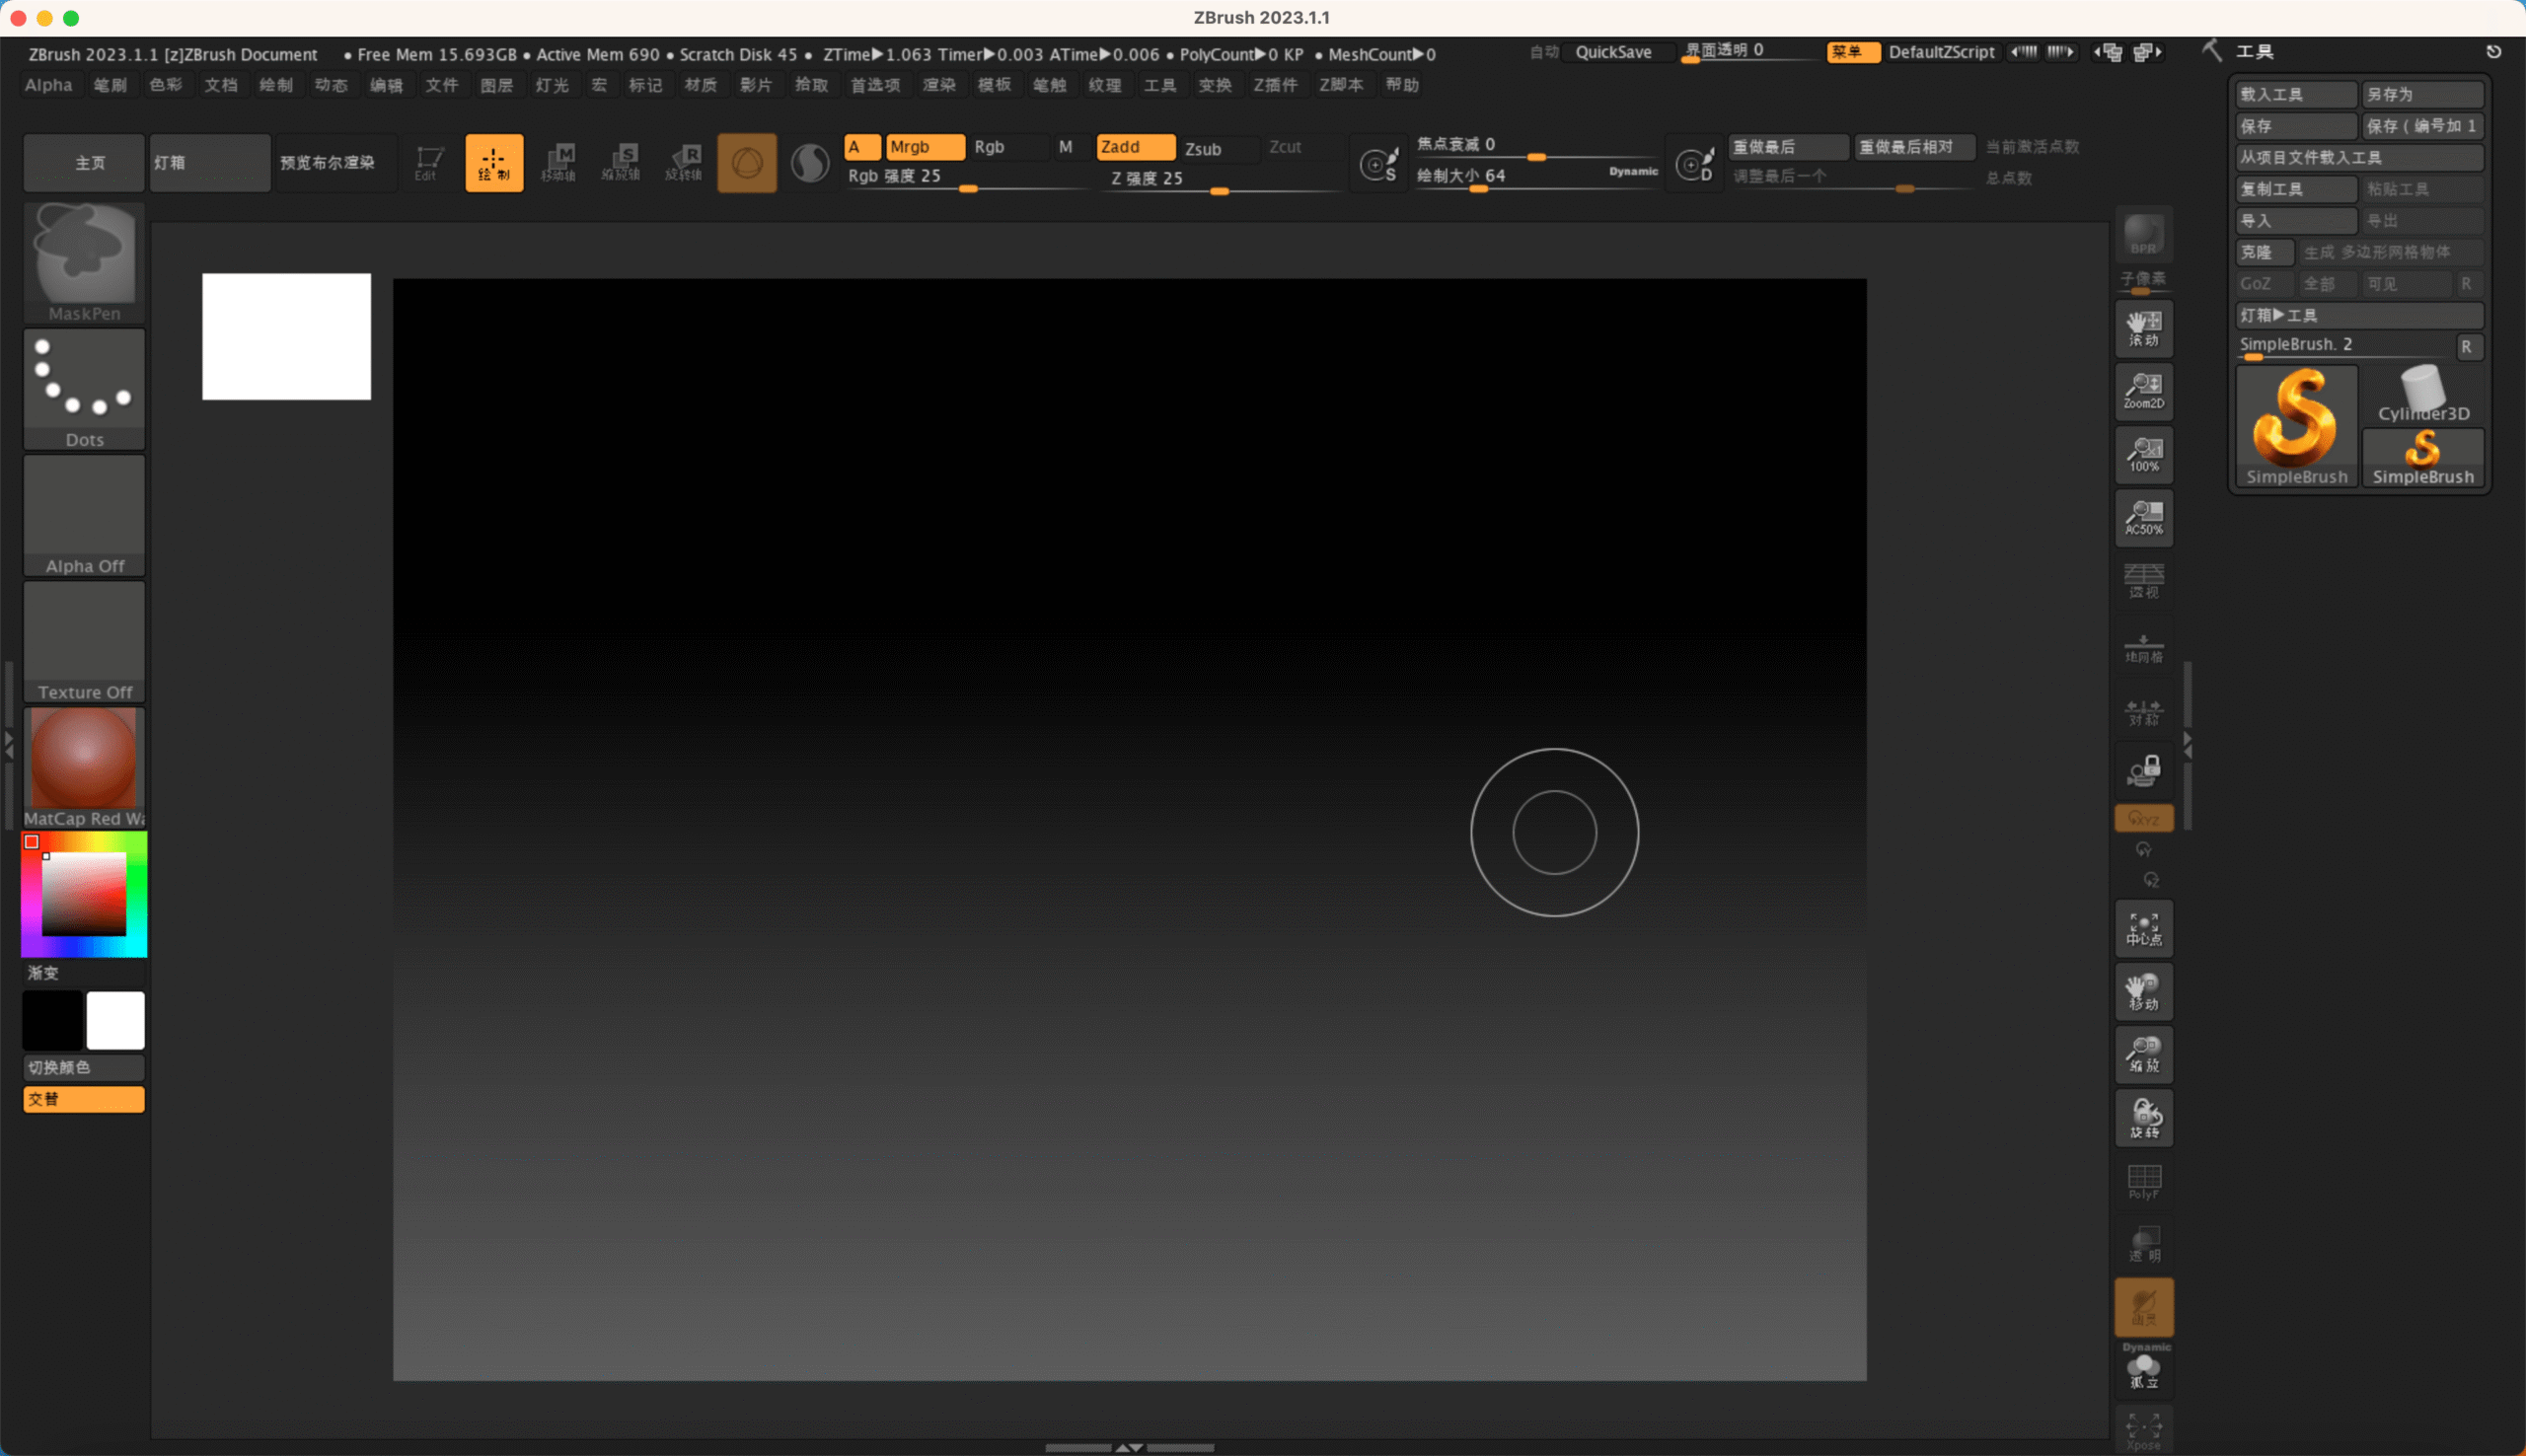Enable 透视 (Perspective) view toggle
The height and width of the screenshot is (1456, 2526).
point(2142,580)
